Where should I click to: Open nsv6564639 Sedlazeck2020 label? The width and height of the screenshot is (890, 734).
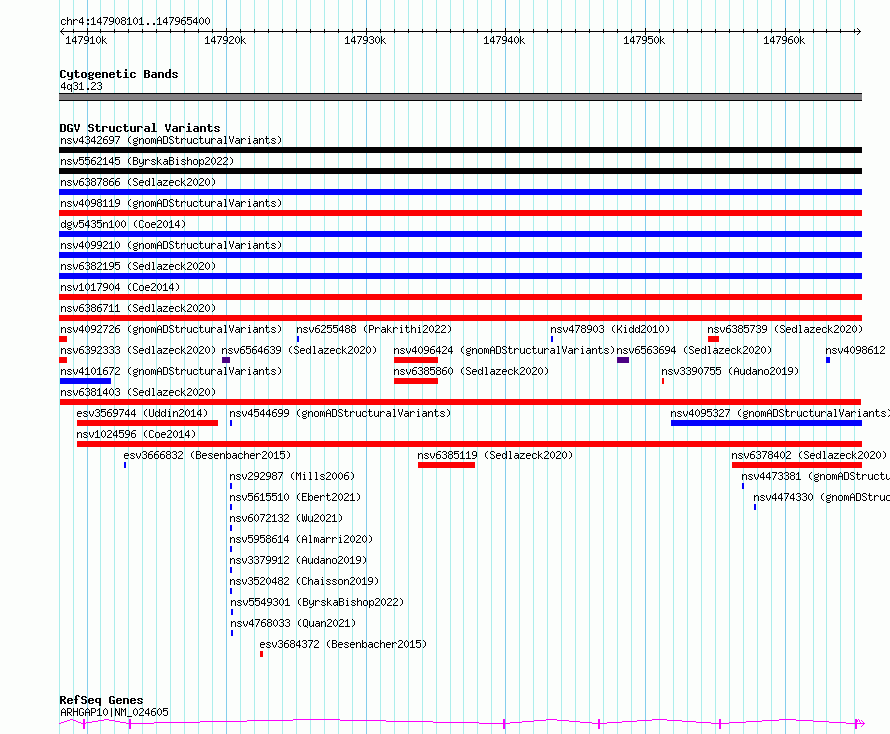(x=299, y=350)
